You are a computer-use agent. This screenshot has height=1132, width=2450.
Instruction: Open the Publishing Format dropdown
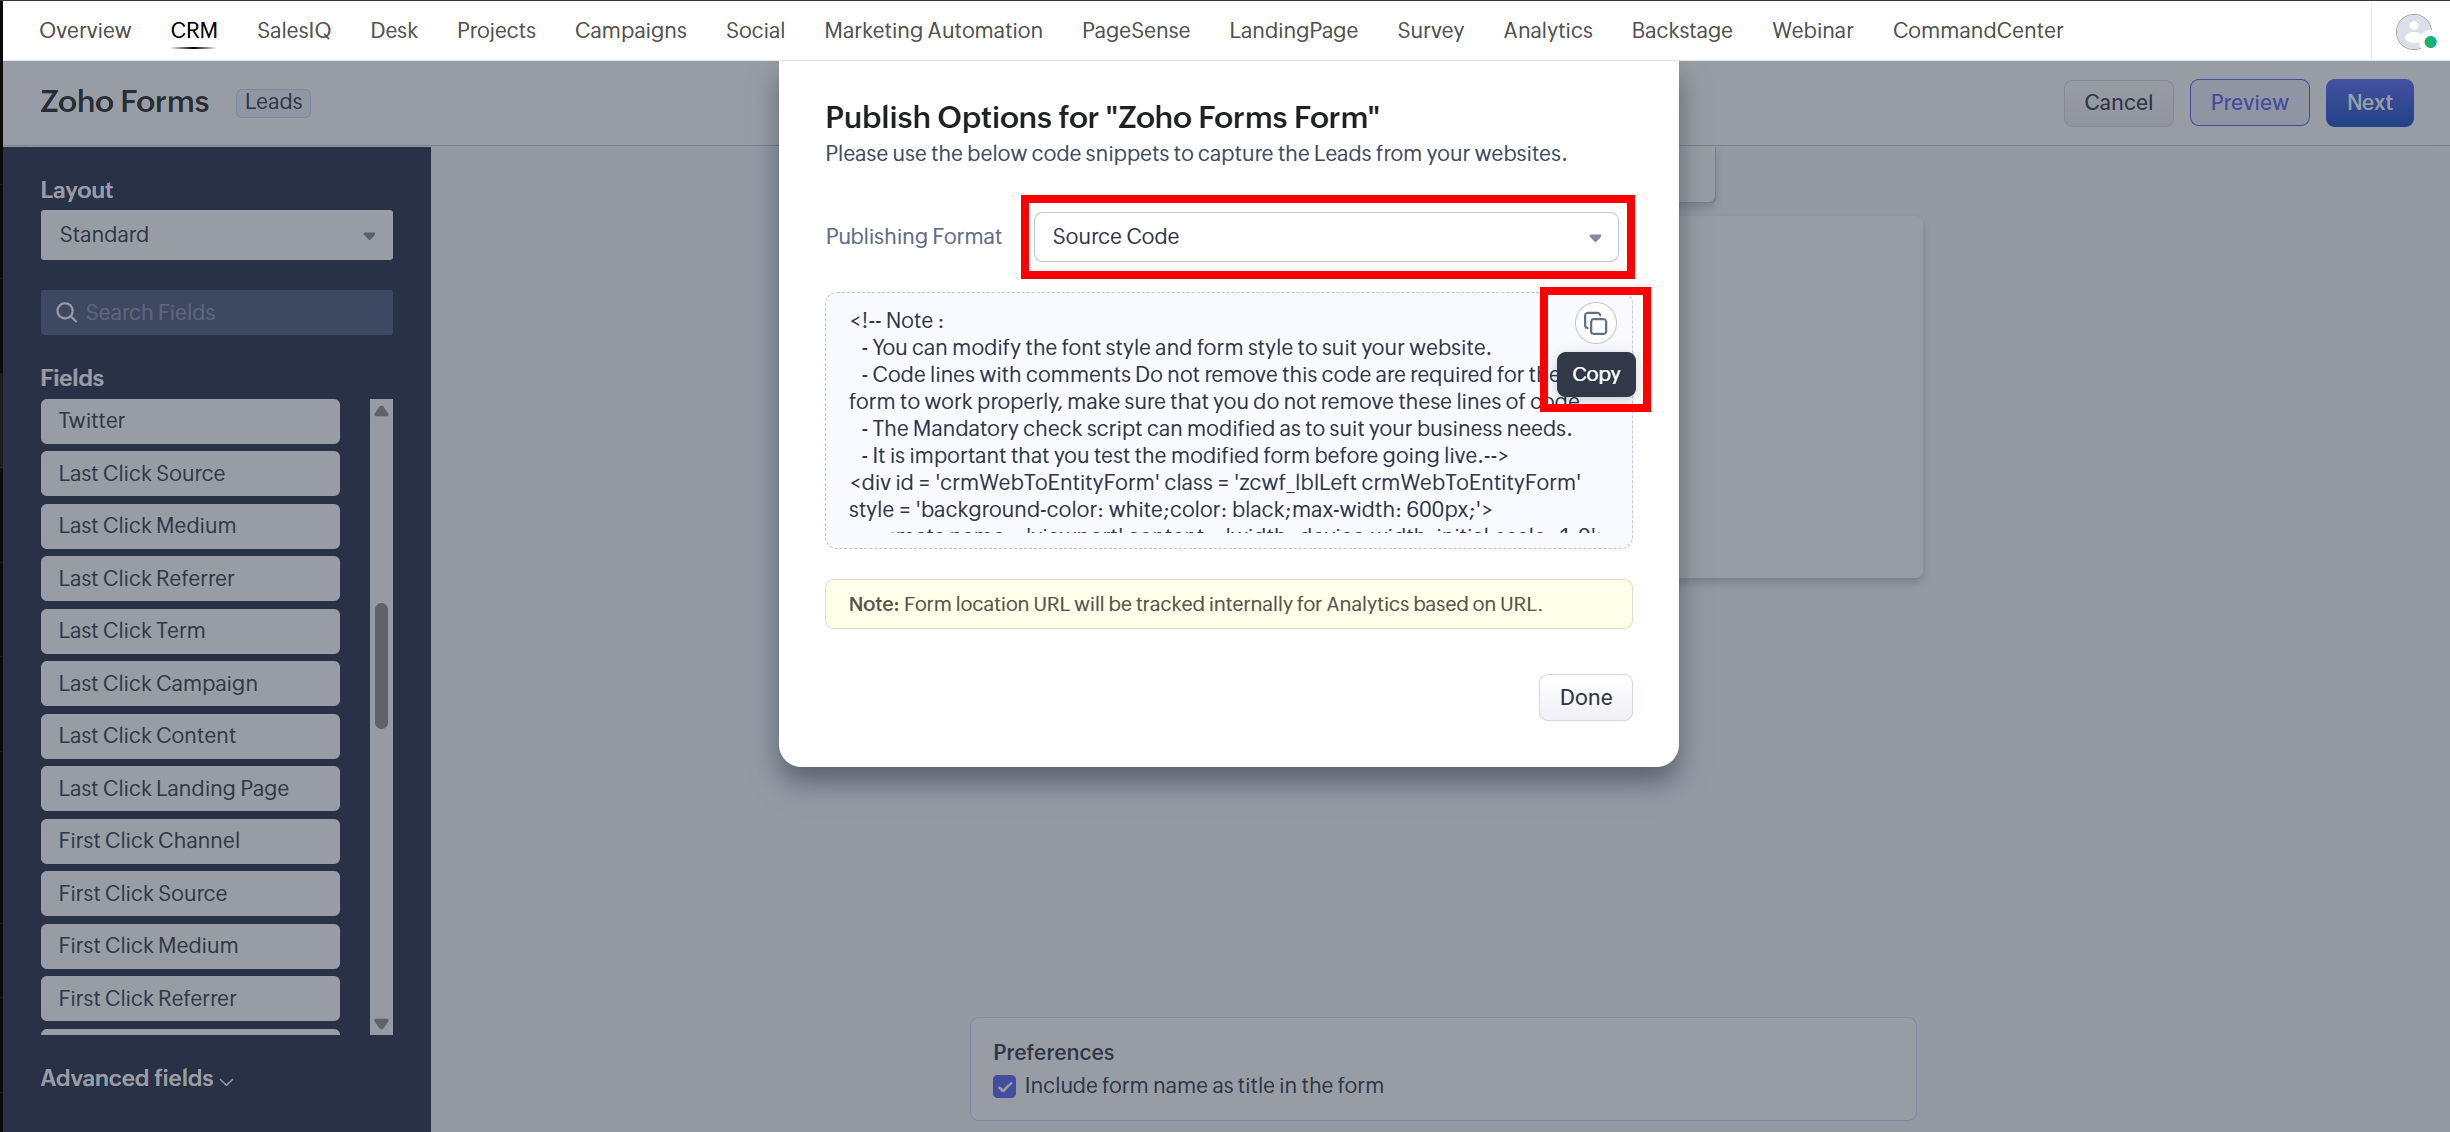[1325, 237]
